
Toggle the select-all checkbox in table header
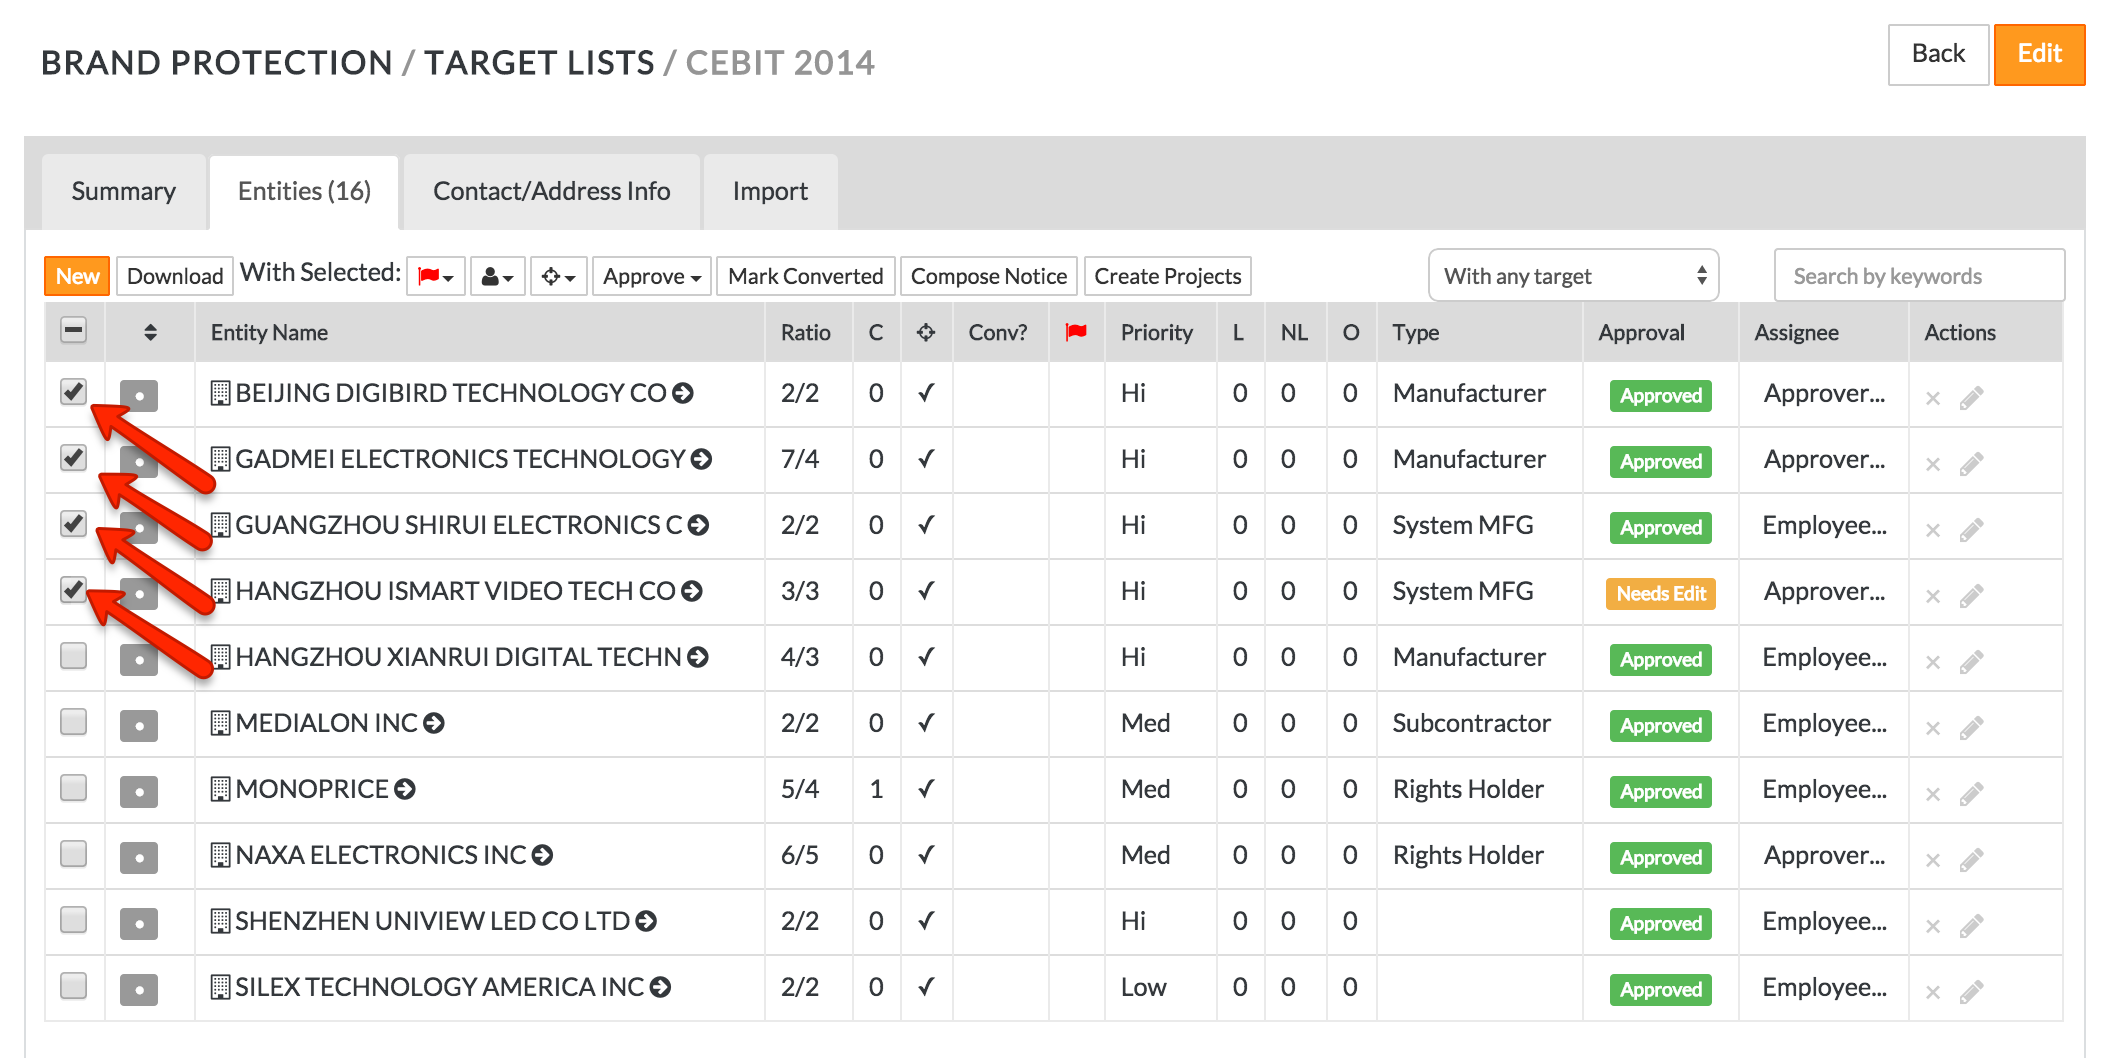click(74, 330)
